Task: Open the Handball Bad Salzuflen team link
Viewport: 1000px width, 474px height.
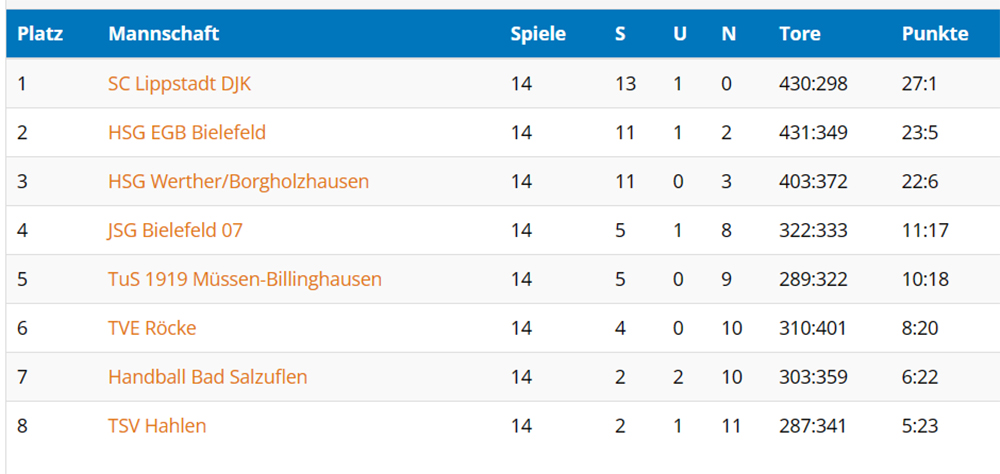Action: (x=207, y=377)
